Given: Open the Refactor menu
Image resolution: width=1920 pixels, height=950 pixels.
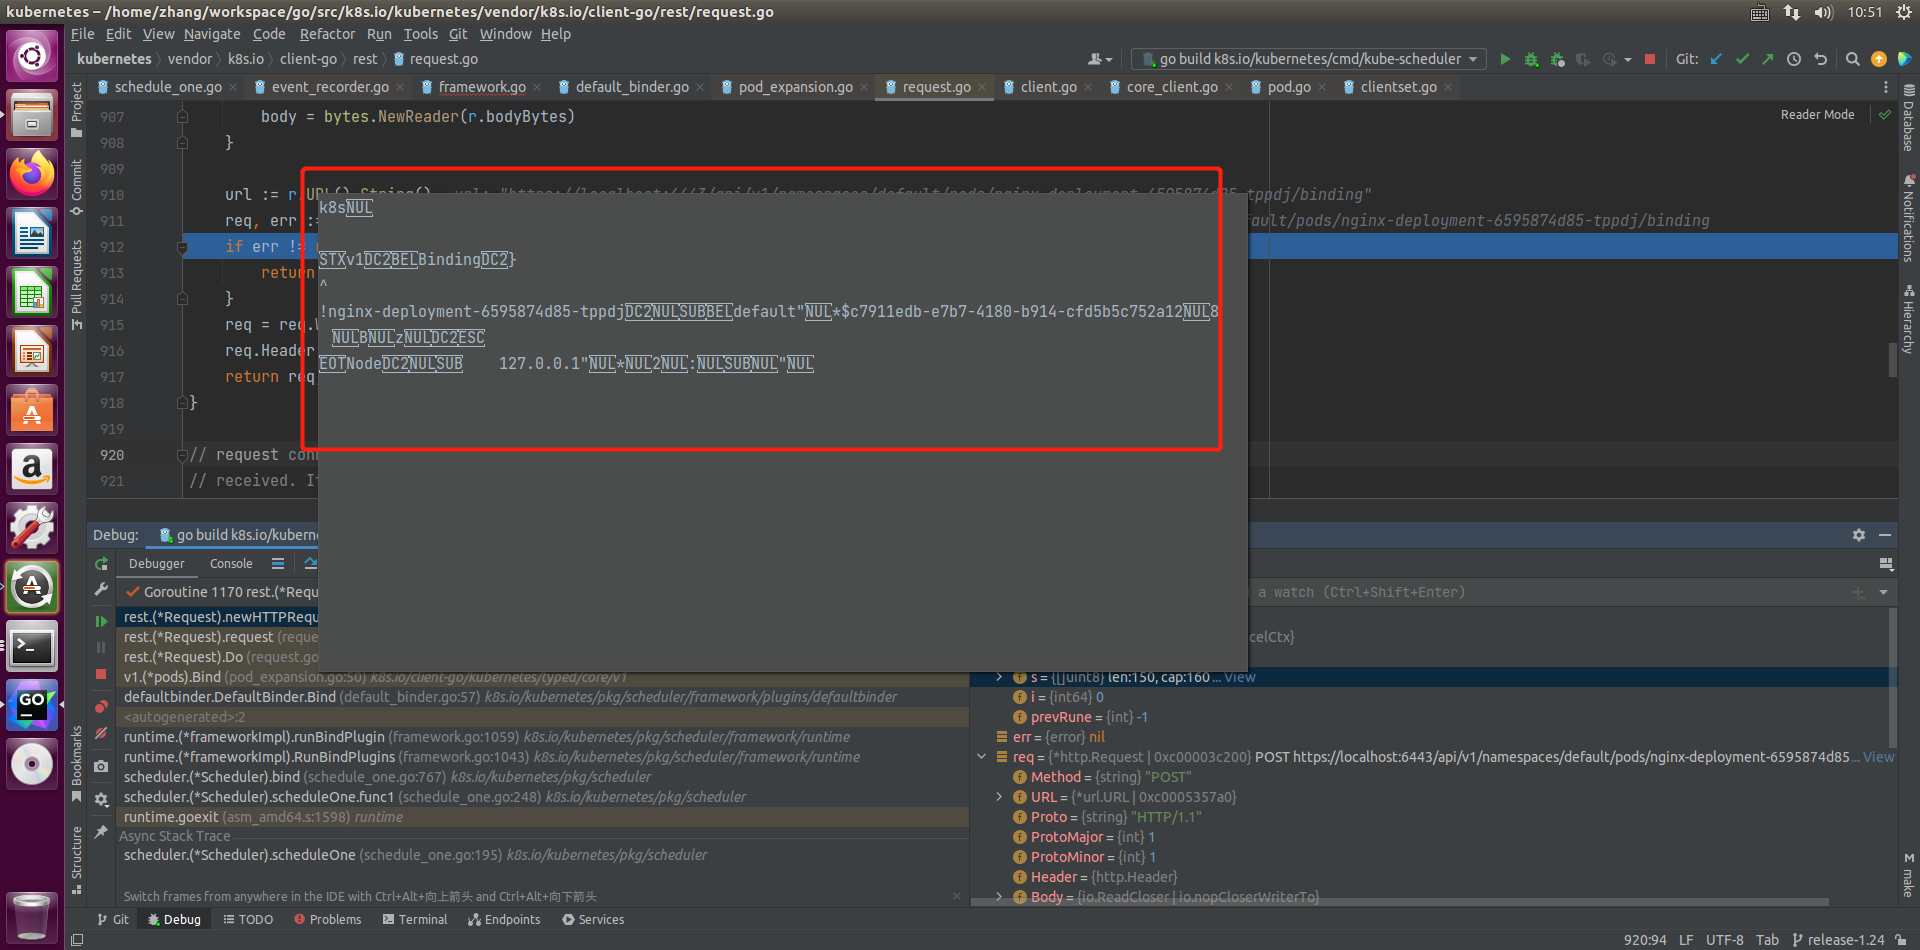Looking at the screenshot, I should tap(327, 34).
